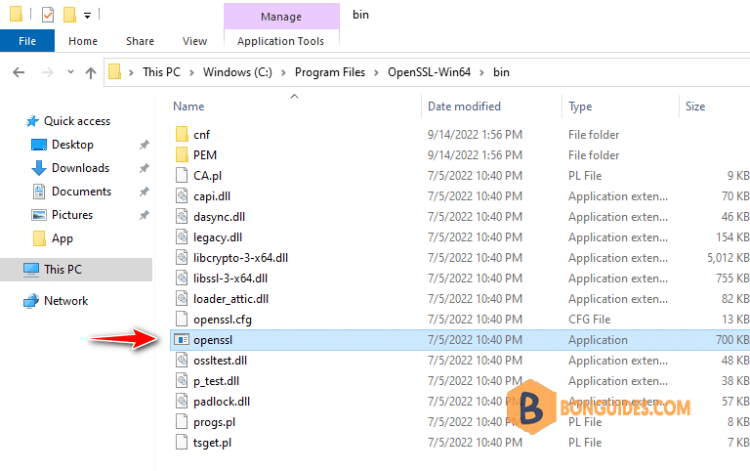The image size is (750, 471).
Task: Switch to the Home ribbon tab
Action: tap(82, 41)
